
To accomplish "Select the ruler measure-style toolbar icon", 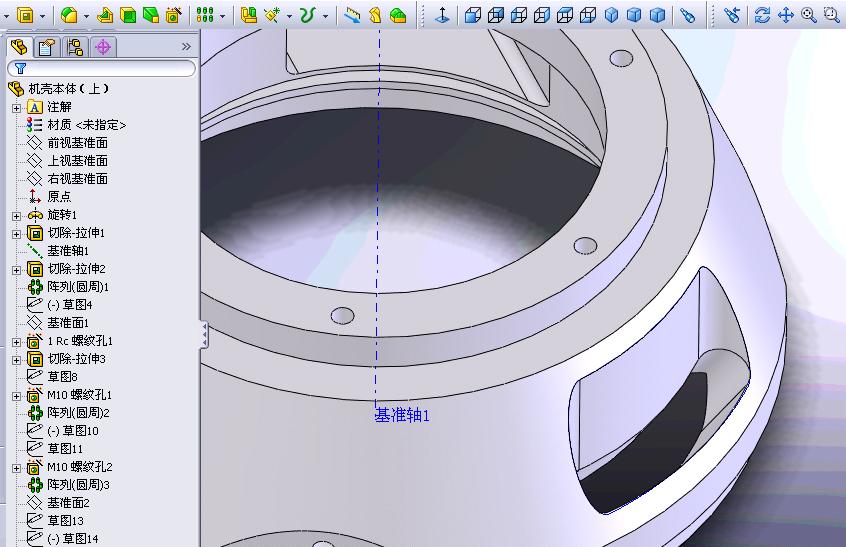I will 352,15.
